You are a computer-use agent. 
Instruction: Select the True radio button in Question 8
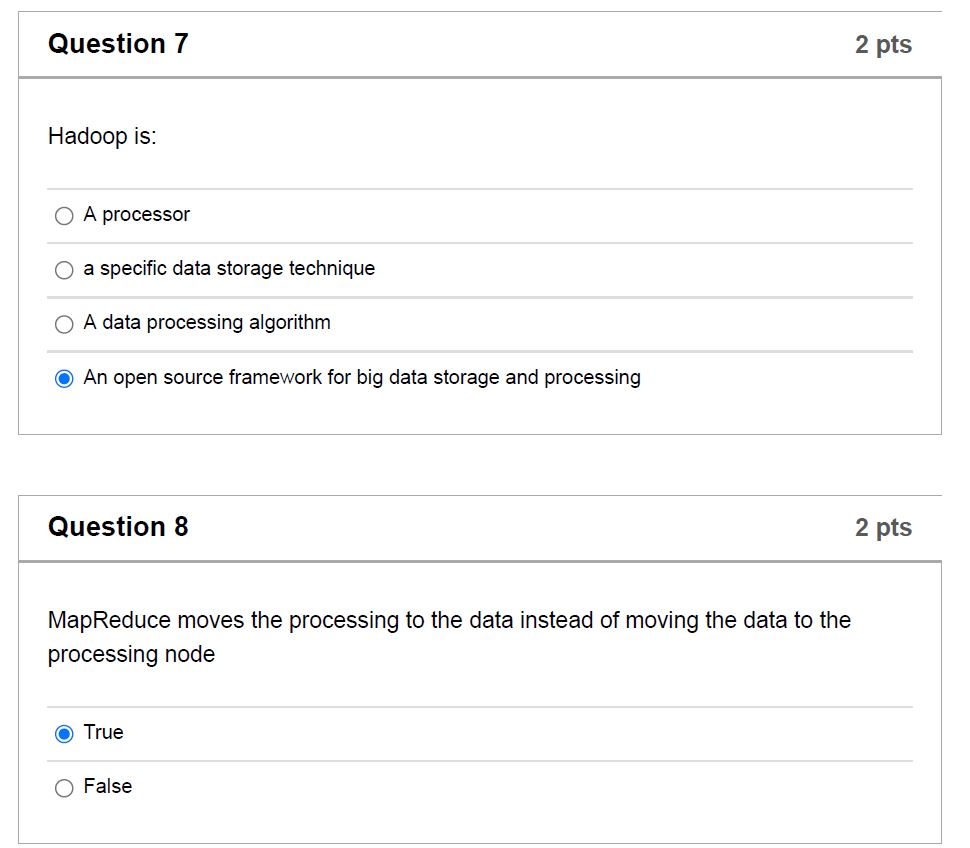64,734
